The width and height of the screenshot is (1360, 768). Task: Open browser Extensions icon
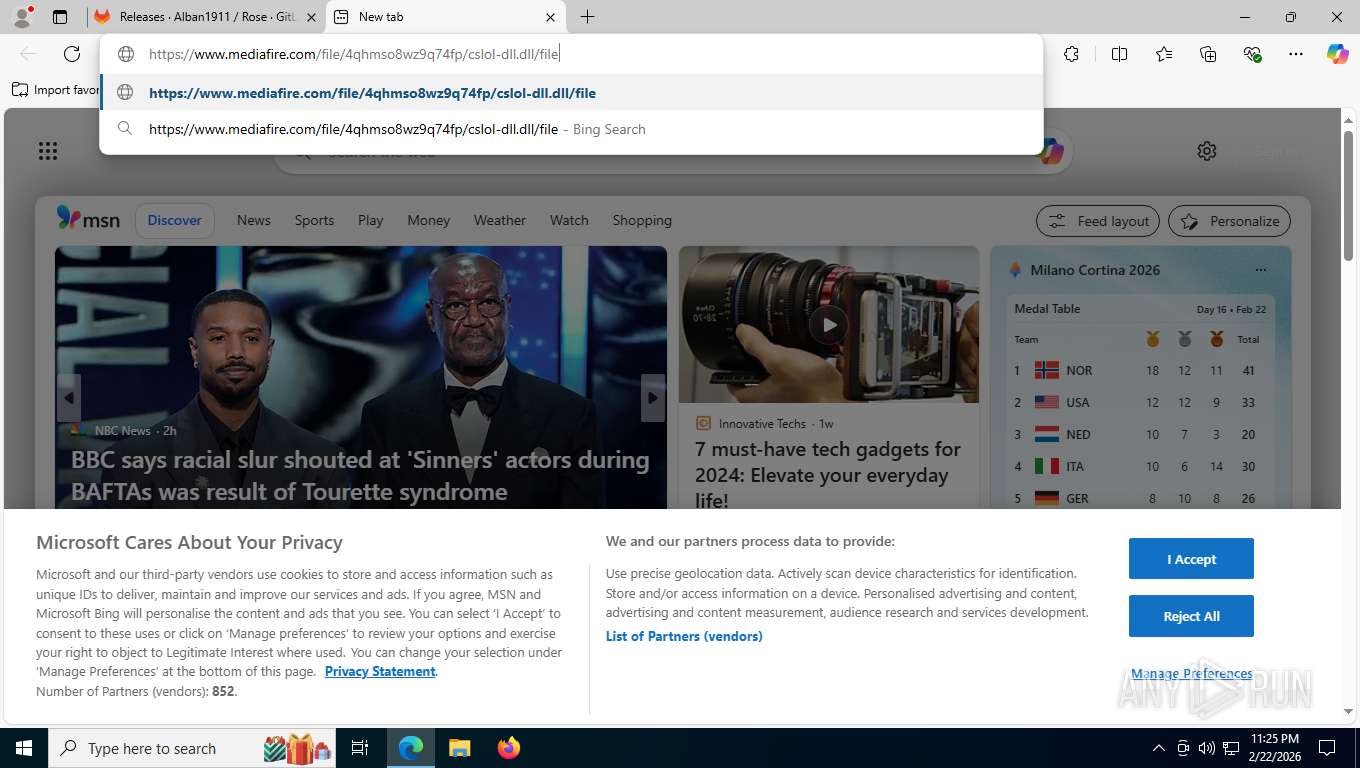pos(1071,54)
